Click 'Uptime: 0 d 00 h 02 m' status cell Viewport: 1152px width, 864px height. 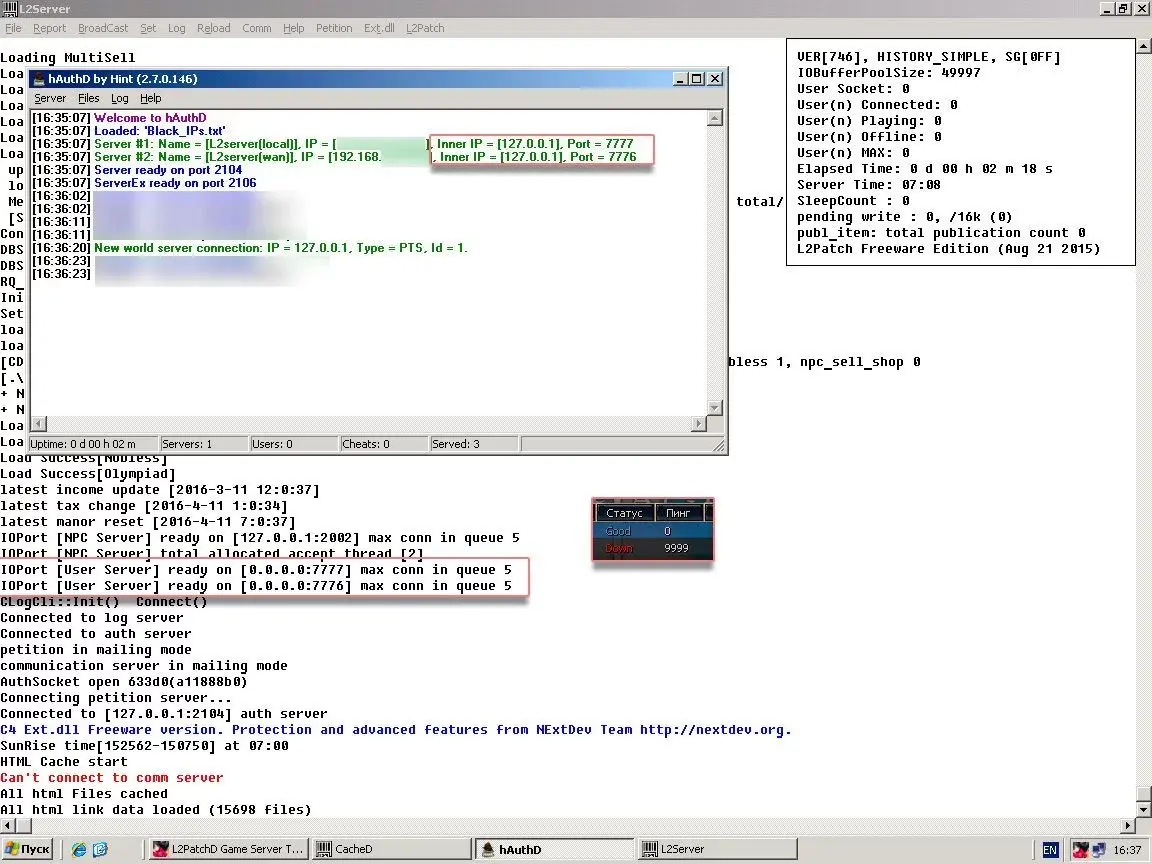coord(93,444)
